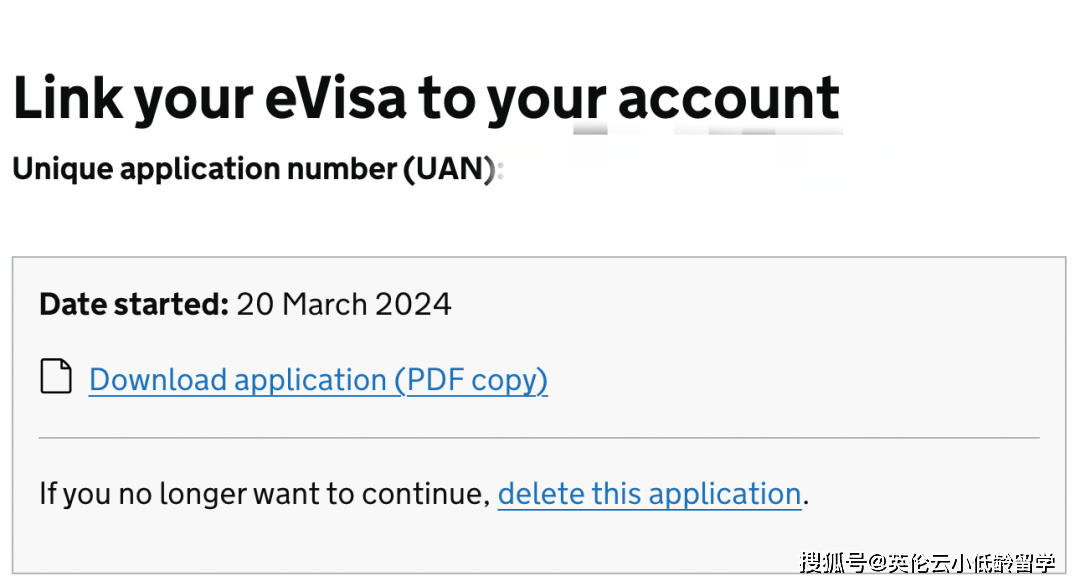Click the Sohu watermark text in the corner

click(x=926, y=562)
